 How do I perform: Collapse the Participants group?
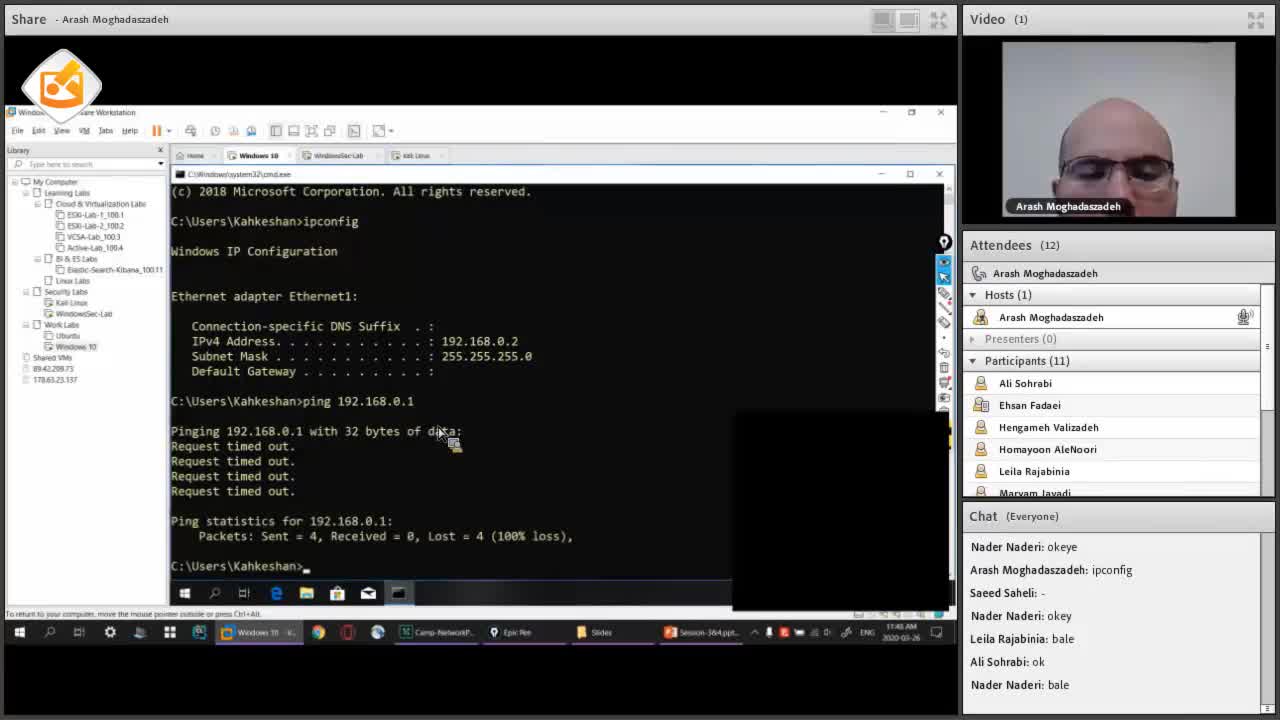[x=972, y=361]
